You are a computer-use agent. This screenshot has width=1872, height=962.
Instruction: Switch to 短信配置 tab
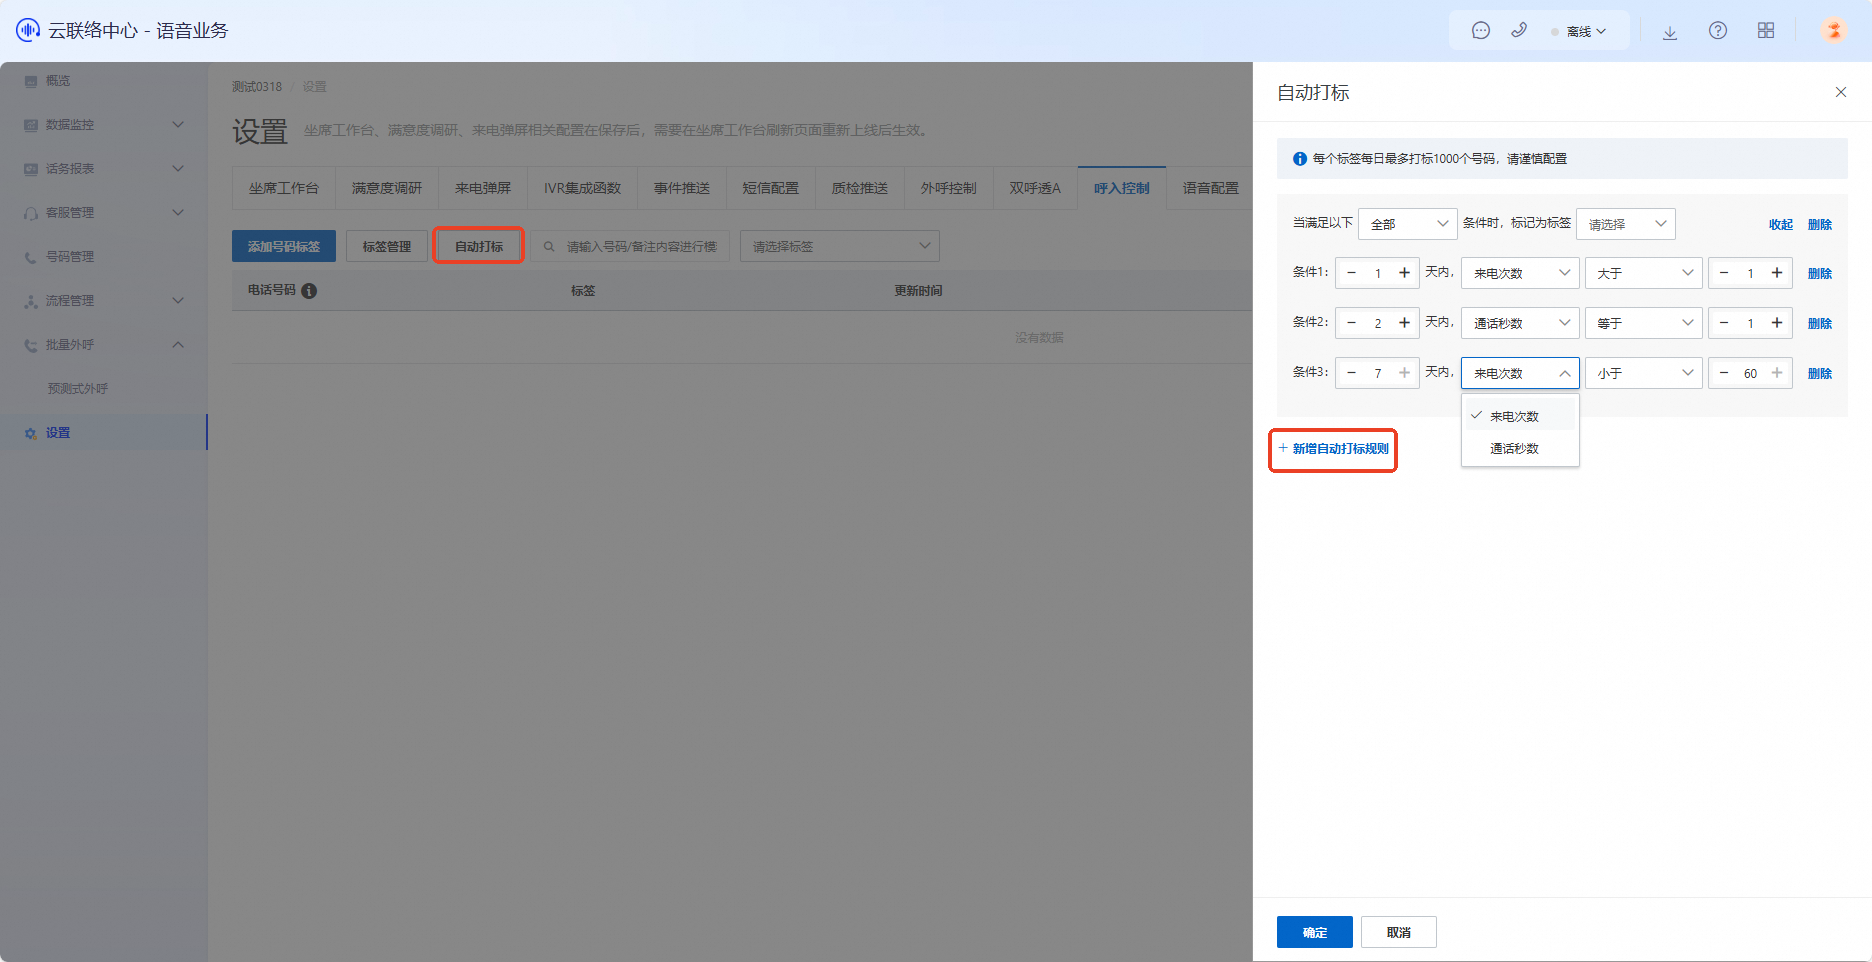pyautogui.click(x=770, y=188)
